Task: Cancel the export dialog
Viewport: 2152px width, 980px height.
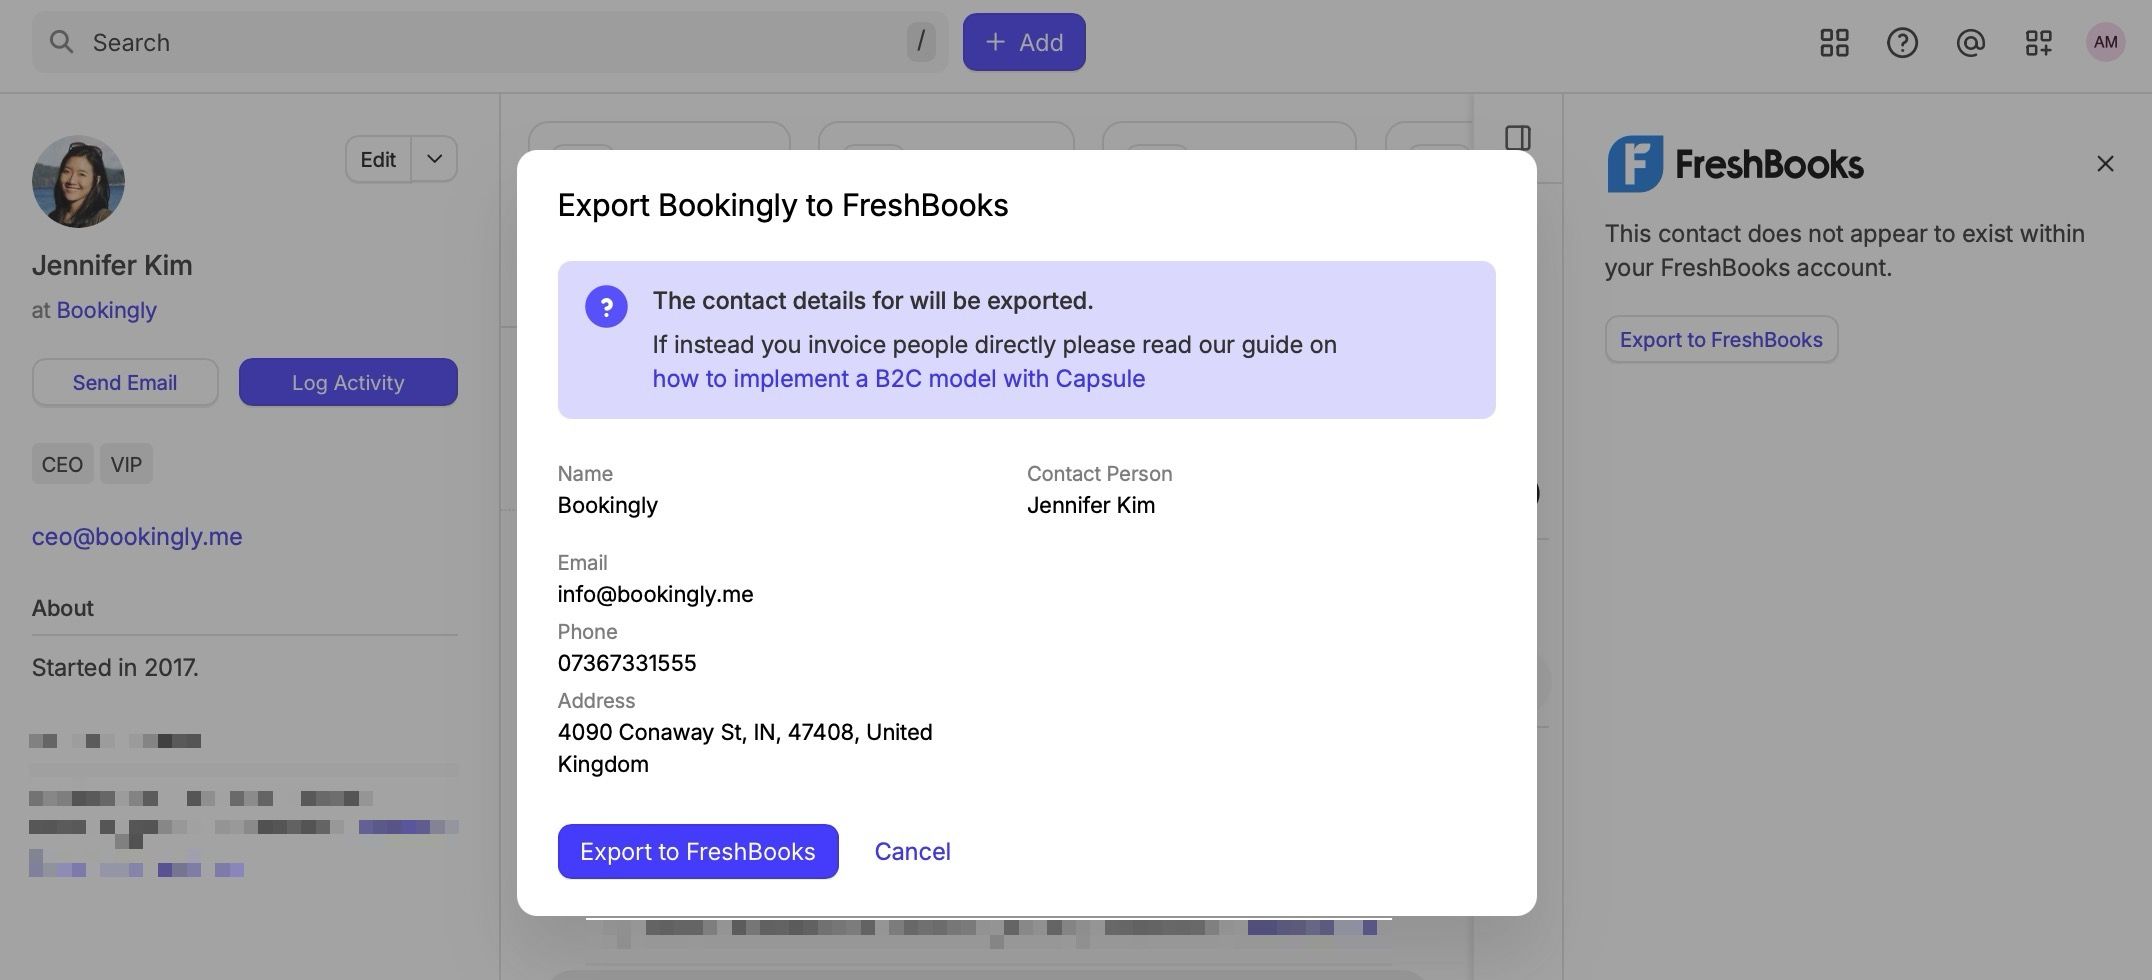Action: coord(912,851)
